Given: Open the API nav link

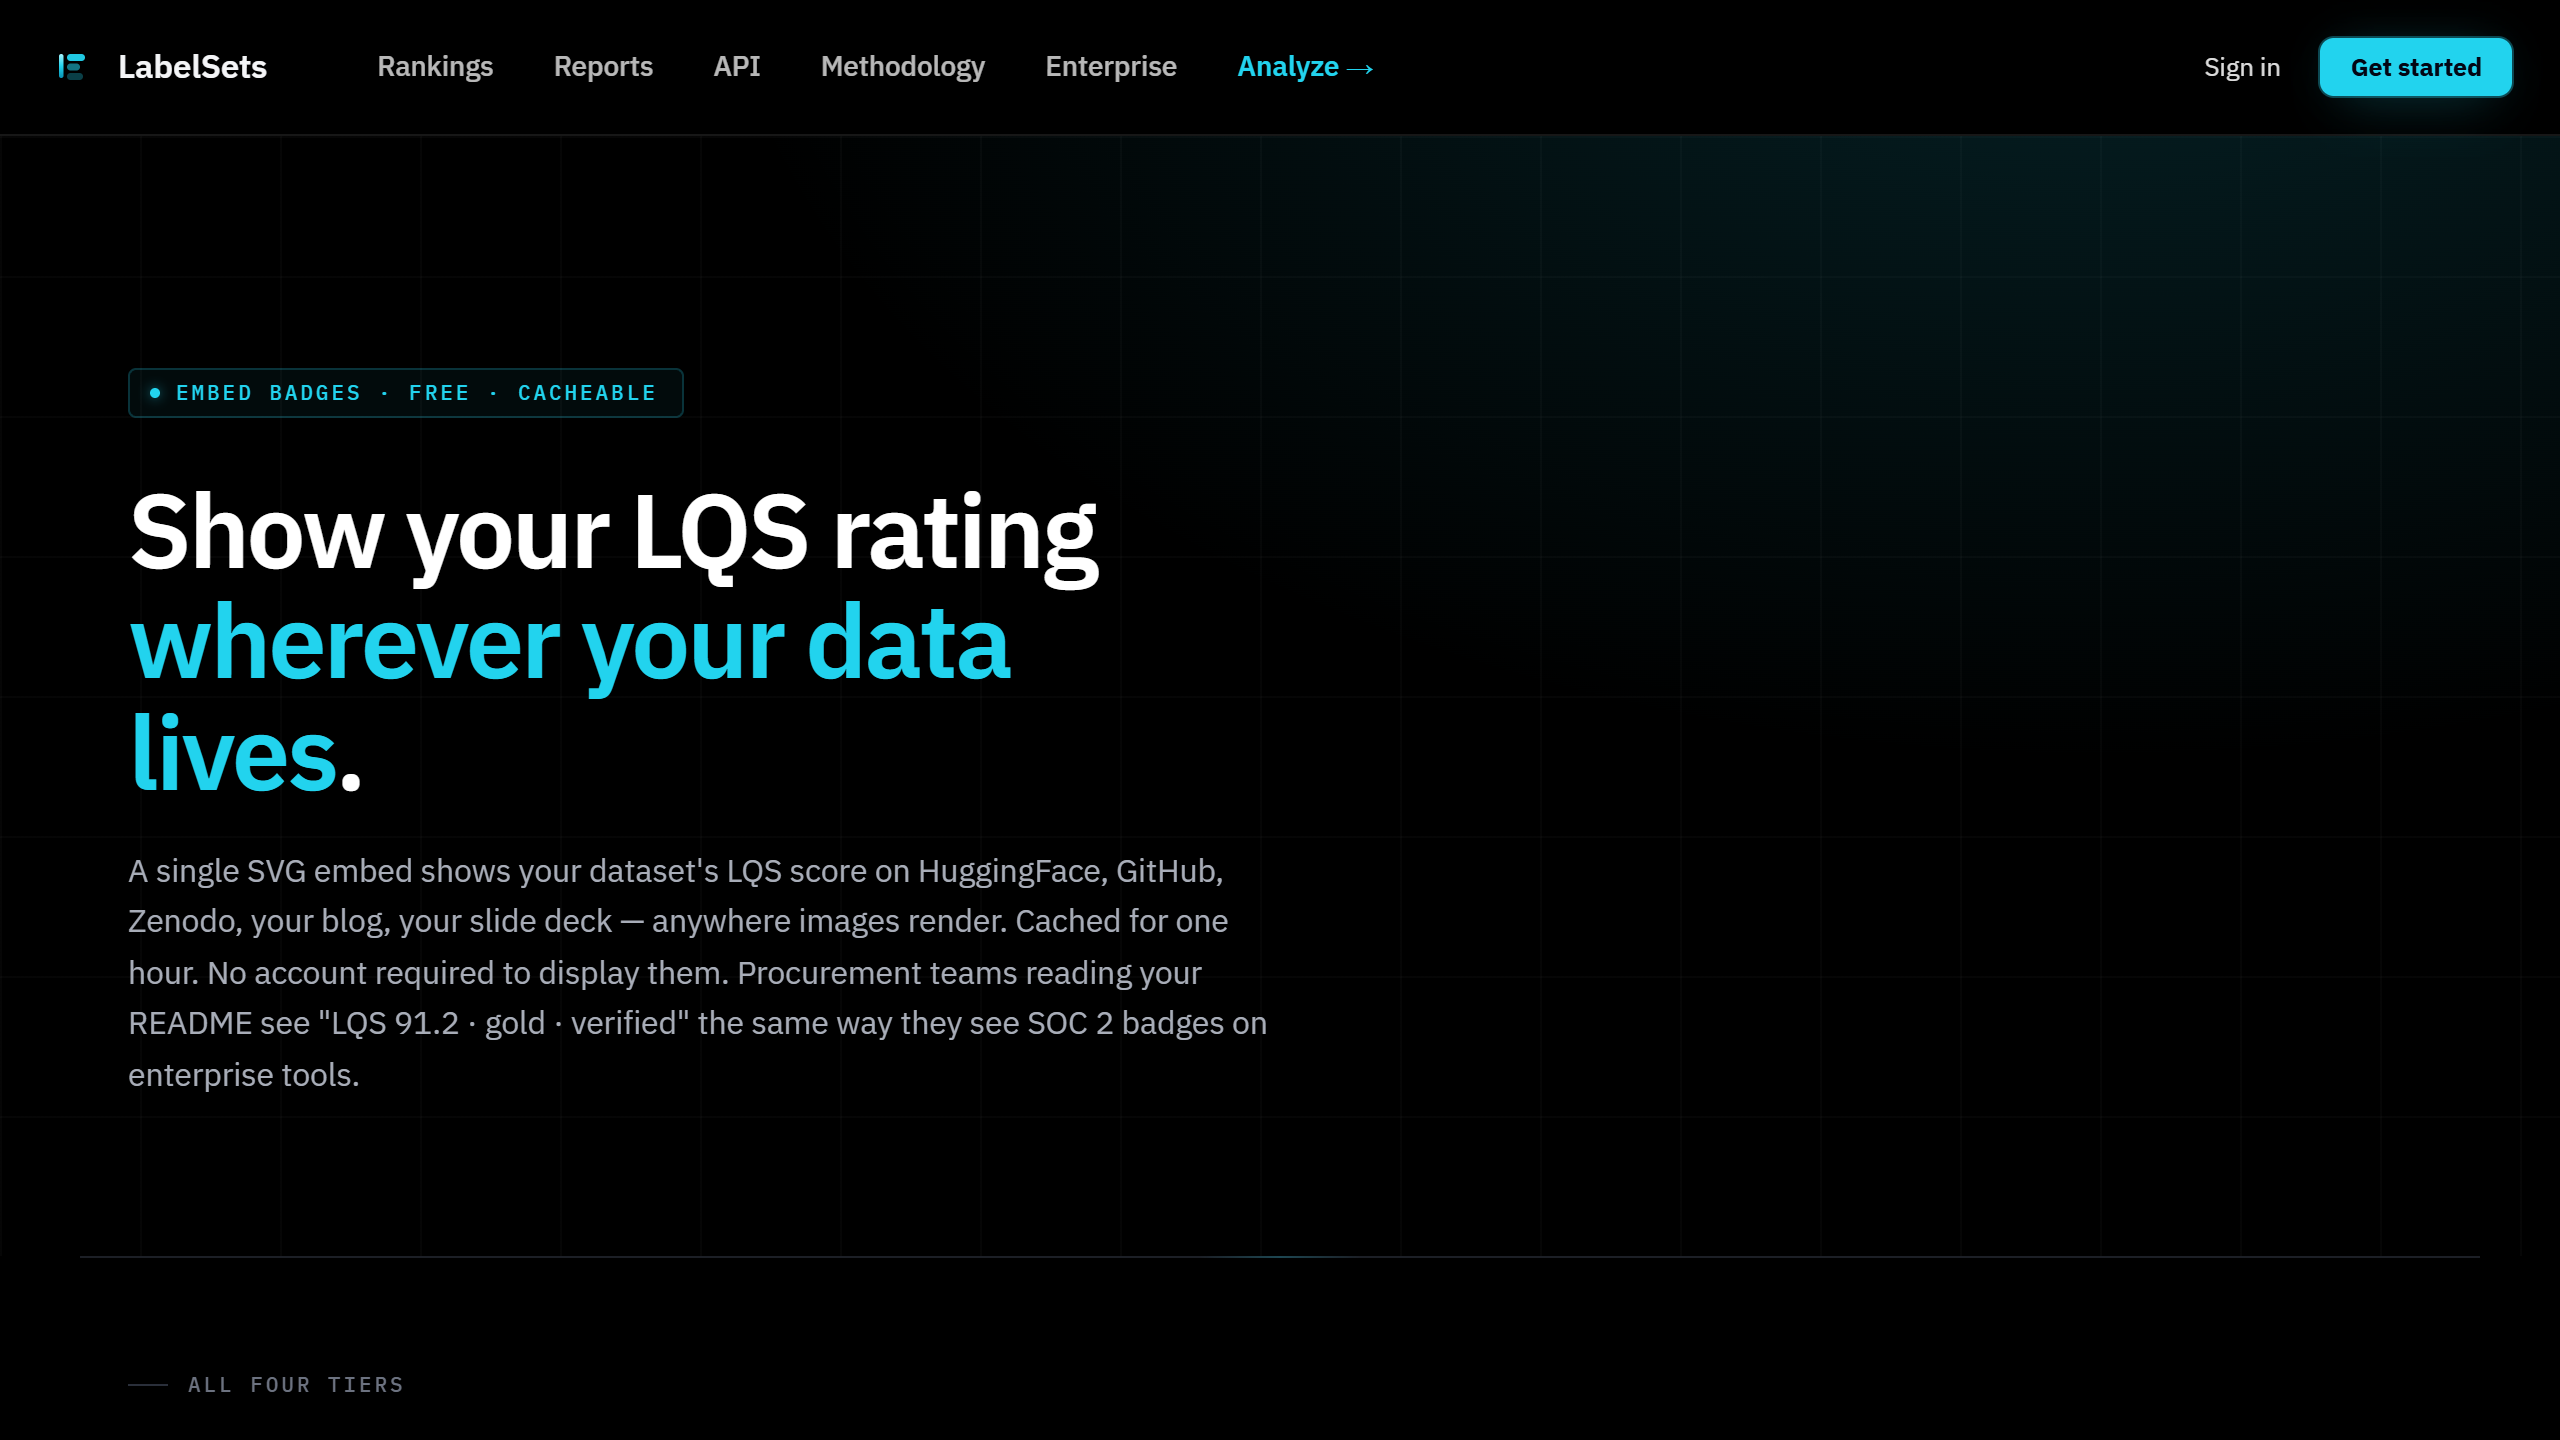Looking at the screenshot, I should [x=737, y=67].
